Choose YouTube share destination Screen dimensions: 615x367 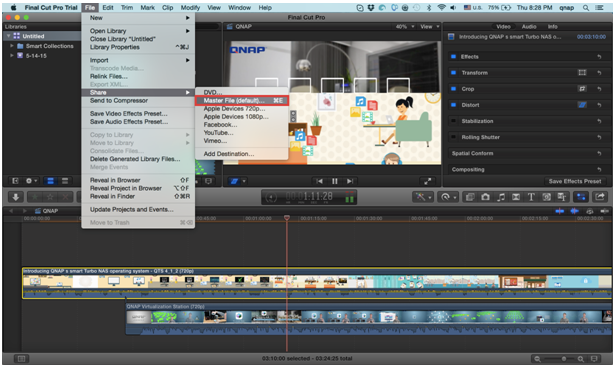[242, 133]
